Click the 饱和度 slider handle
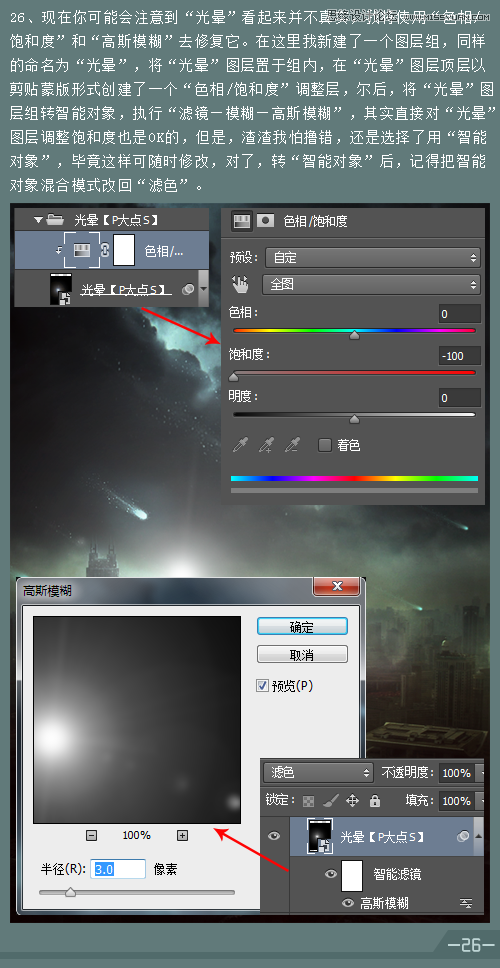 [x=233, y=377]
